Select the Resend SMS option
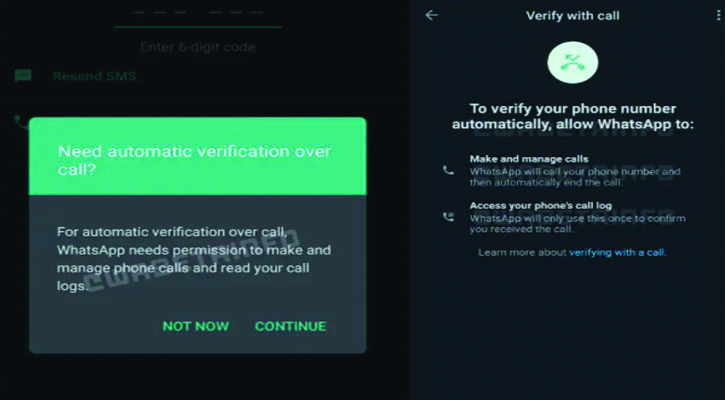Screen dimensions: 725x400 point(94,77)
